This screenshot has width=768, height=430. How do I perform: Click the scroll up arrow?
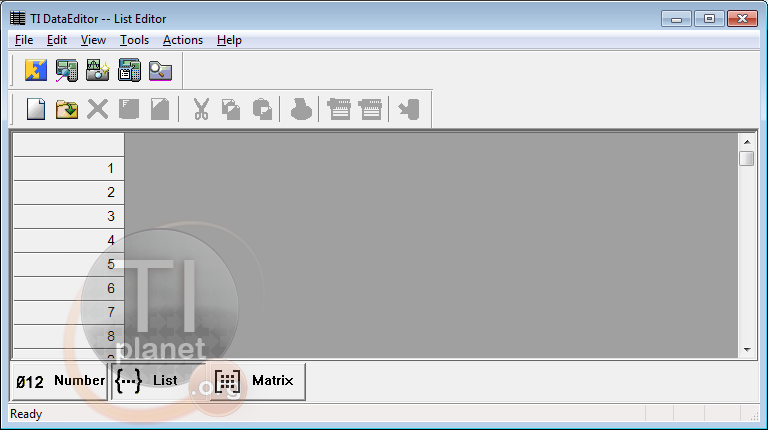coord(747,142)
